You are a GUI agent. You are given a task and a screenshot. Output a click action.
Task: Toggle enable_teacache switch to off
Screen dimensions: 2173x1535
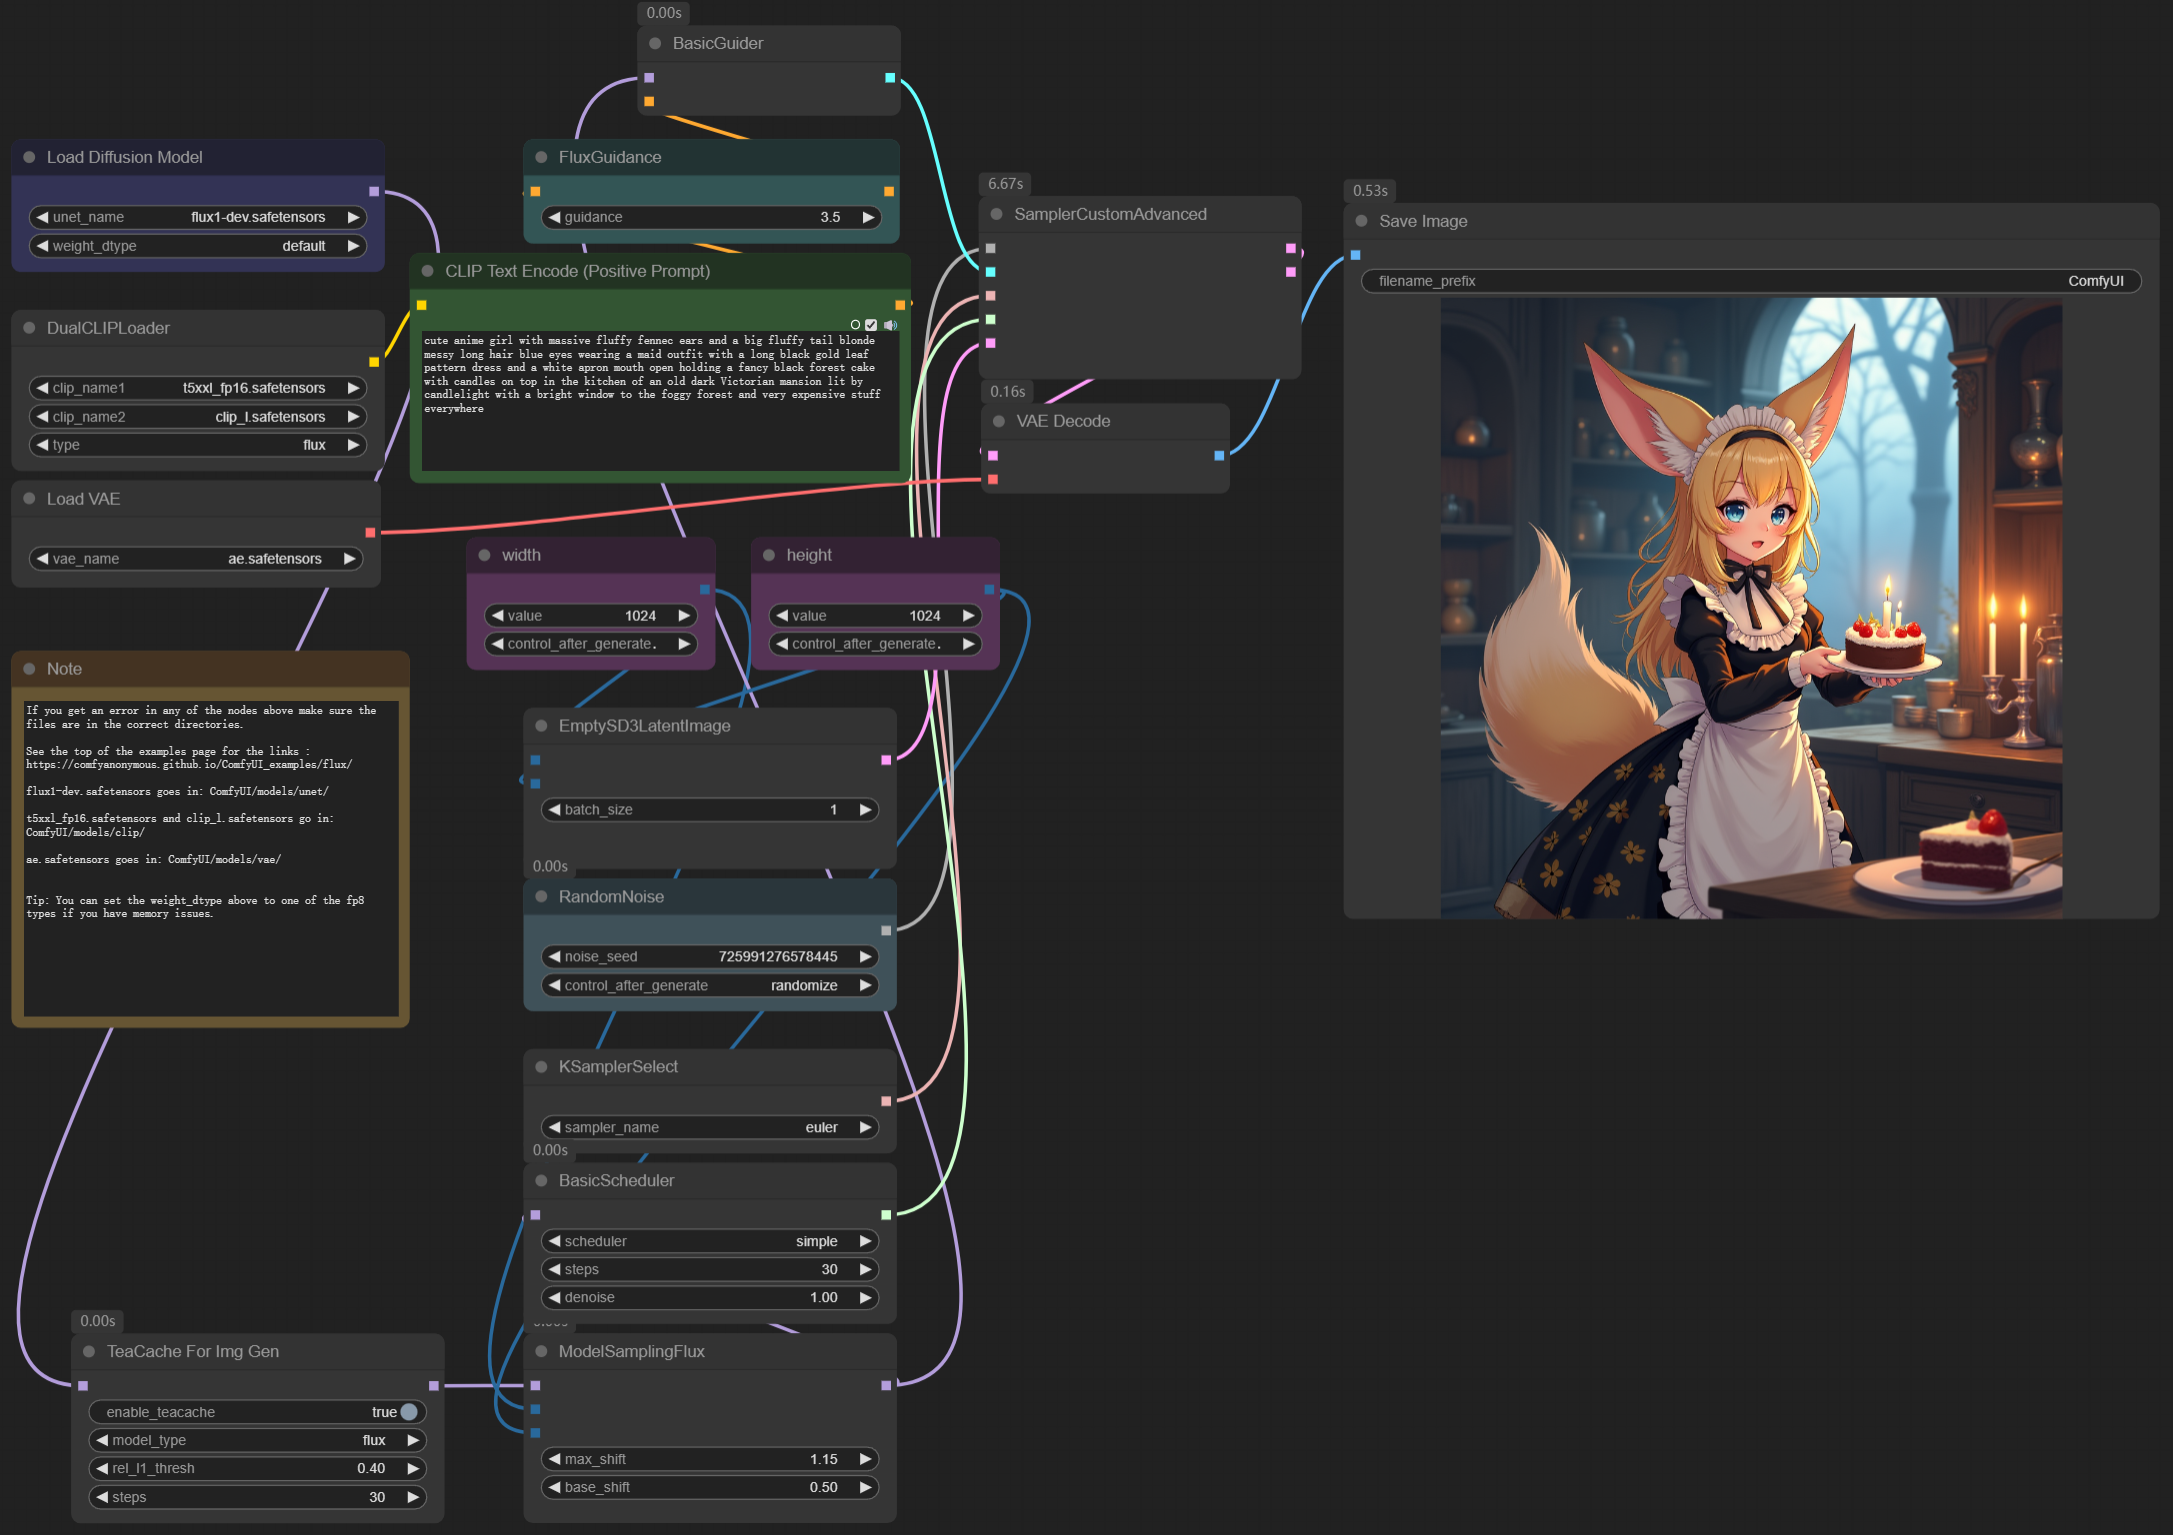pyautogui.click(x=409, y=1412)
